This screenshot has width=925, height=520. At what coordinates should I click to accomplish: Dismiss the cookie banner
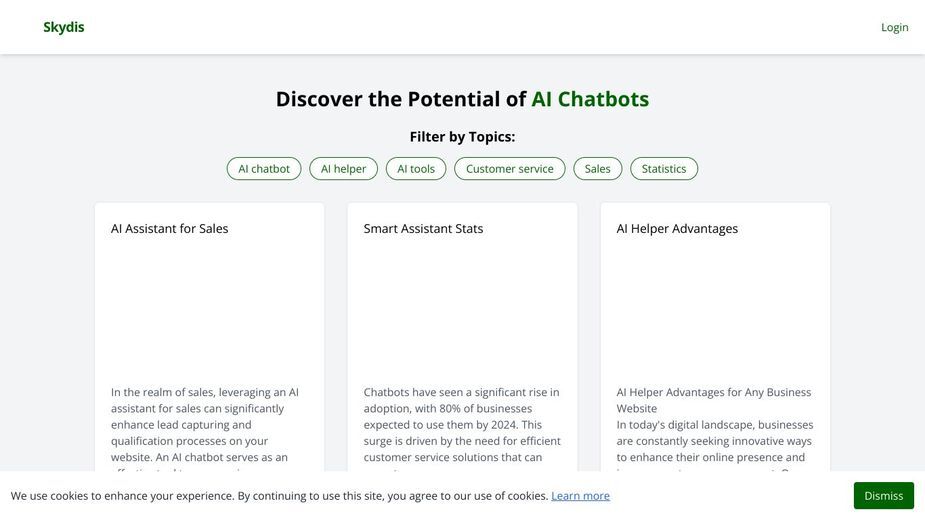pos(883,496)
